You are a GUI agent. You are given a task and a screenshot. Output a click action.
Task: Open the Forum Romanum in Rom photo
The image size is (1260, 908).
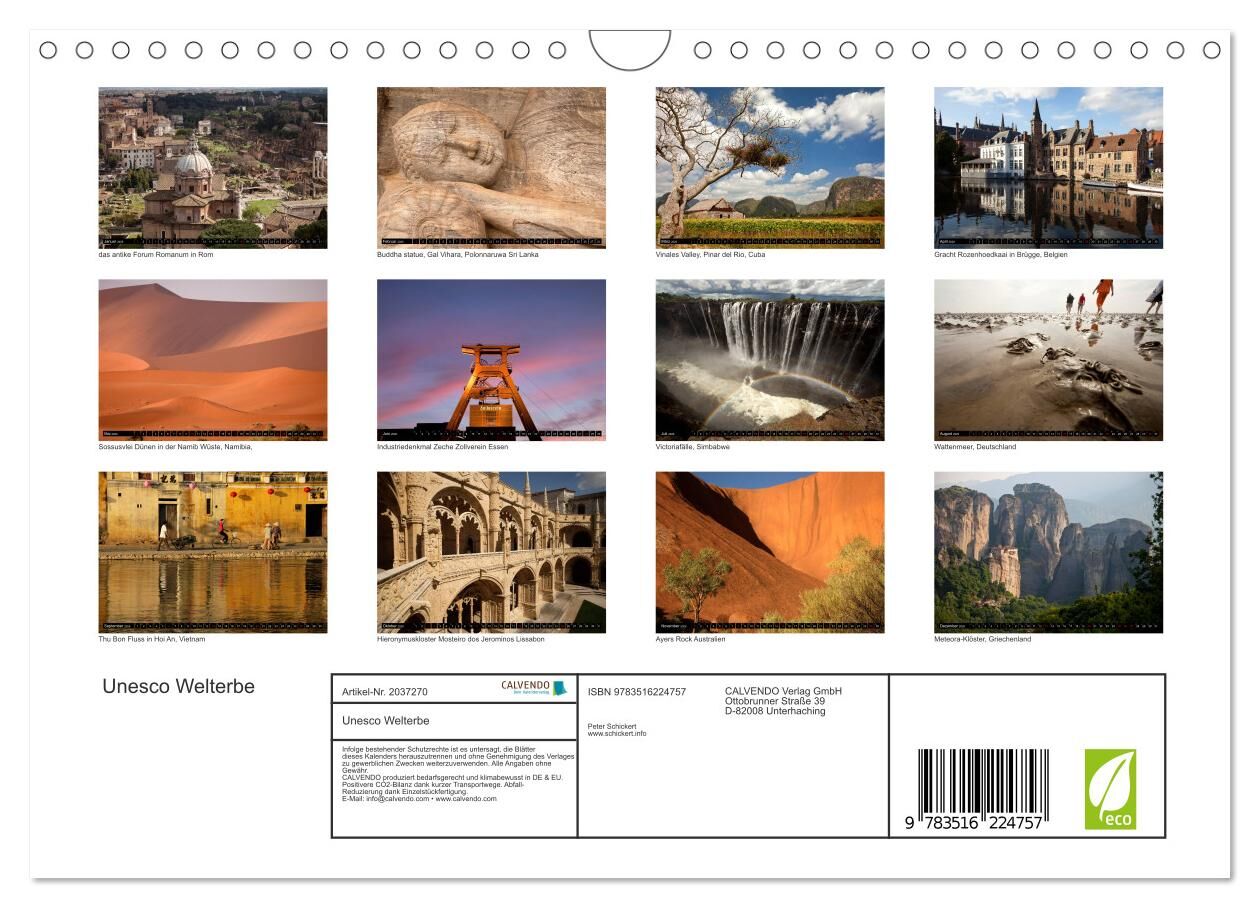[212, 167]
